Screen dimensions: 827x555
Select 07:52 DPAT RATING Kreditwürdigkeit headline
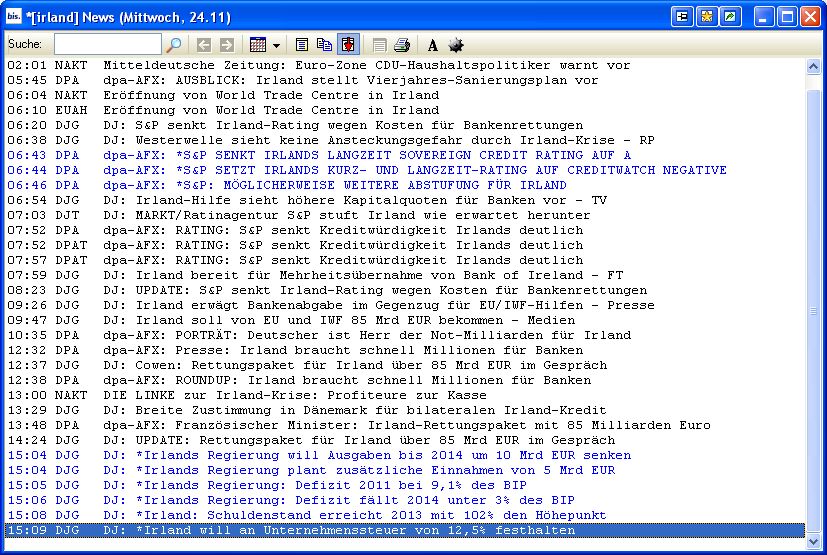click(405, 245)
